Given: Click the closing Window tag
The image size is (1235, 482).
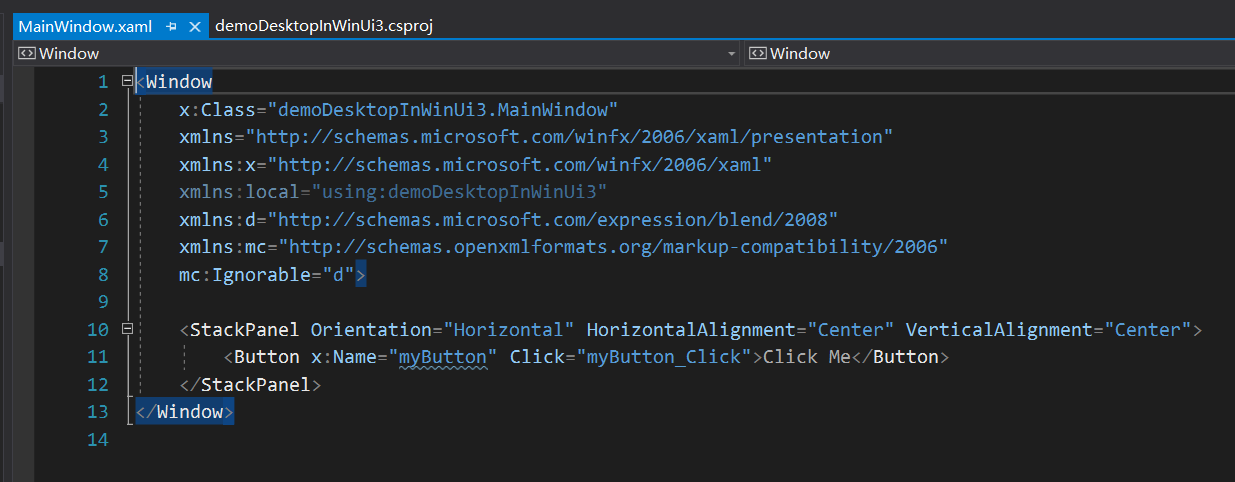Looking at the screenshot, I should (x=184, y=412).
